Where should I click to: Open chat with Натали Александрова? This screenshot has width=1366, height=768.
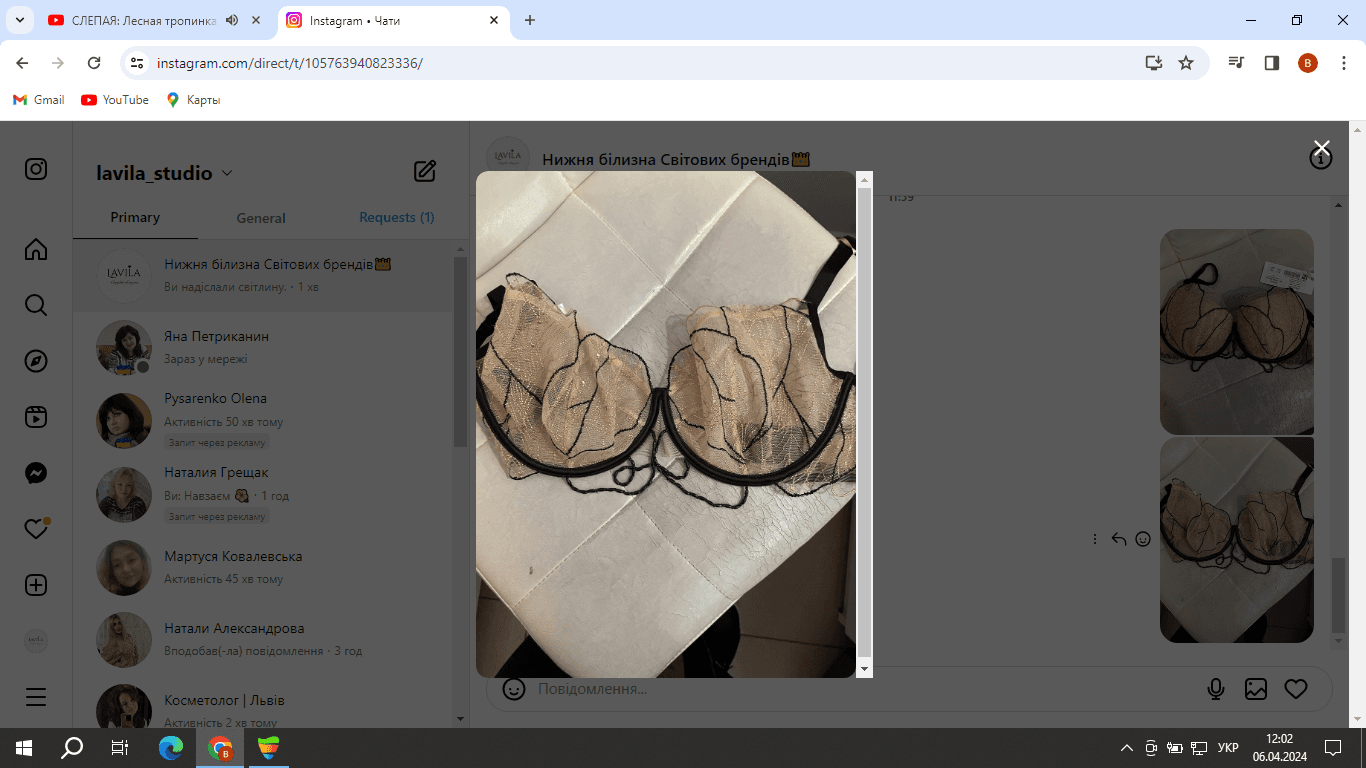[x=263, y=639]
